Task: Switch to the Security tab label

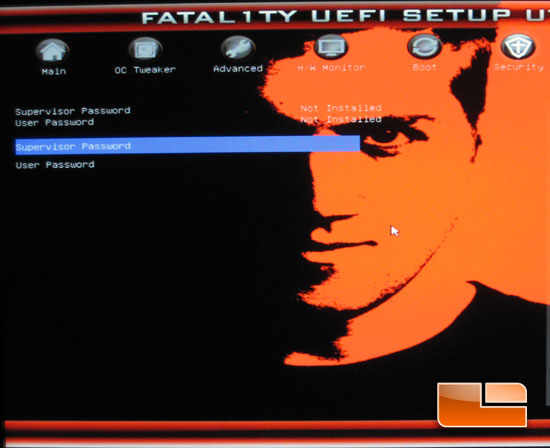Action: click(x=519, y=67)
